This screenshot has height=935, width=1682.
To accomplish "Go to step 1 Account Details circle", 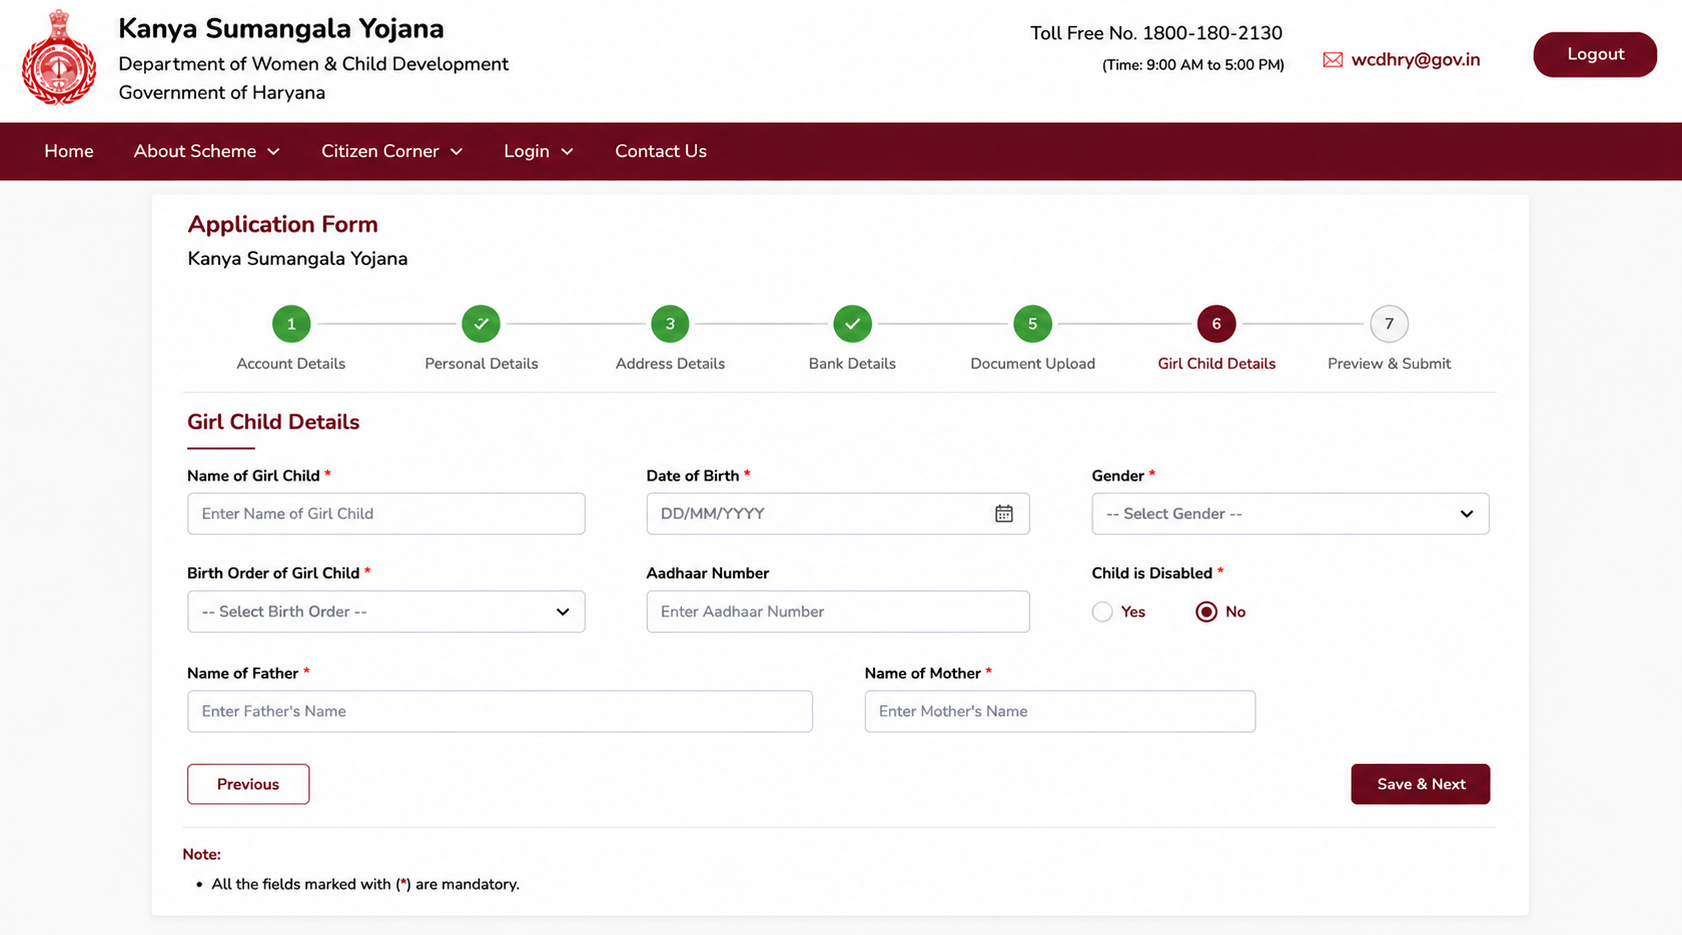I will click(291, 324).
